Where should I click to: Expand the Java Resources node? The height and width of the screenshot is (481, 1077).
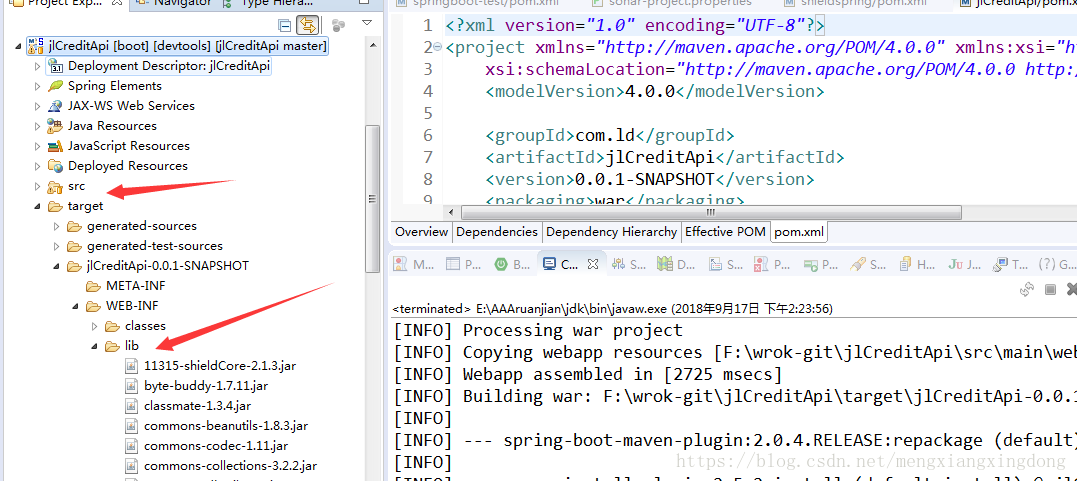(x=38, y=126)
